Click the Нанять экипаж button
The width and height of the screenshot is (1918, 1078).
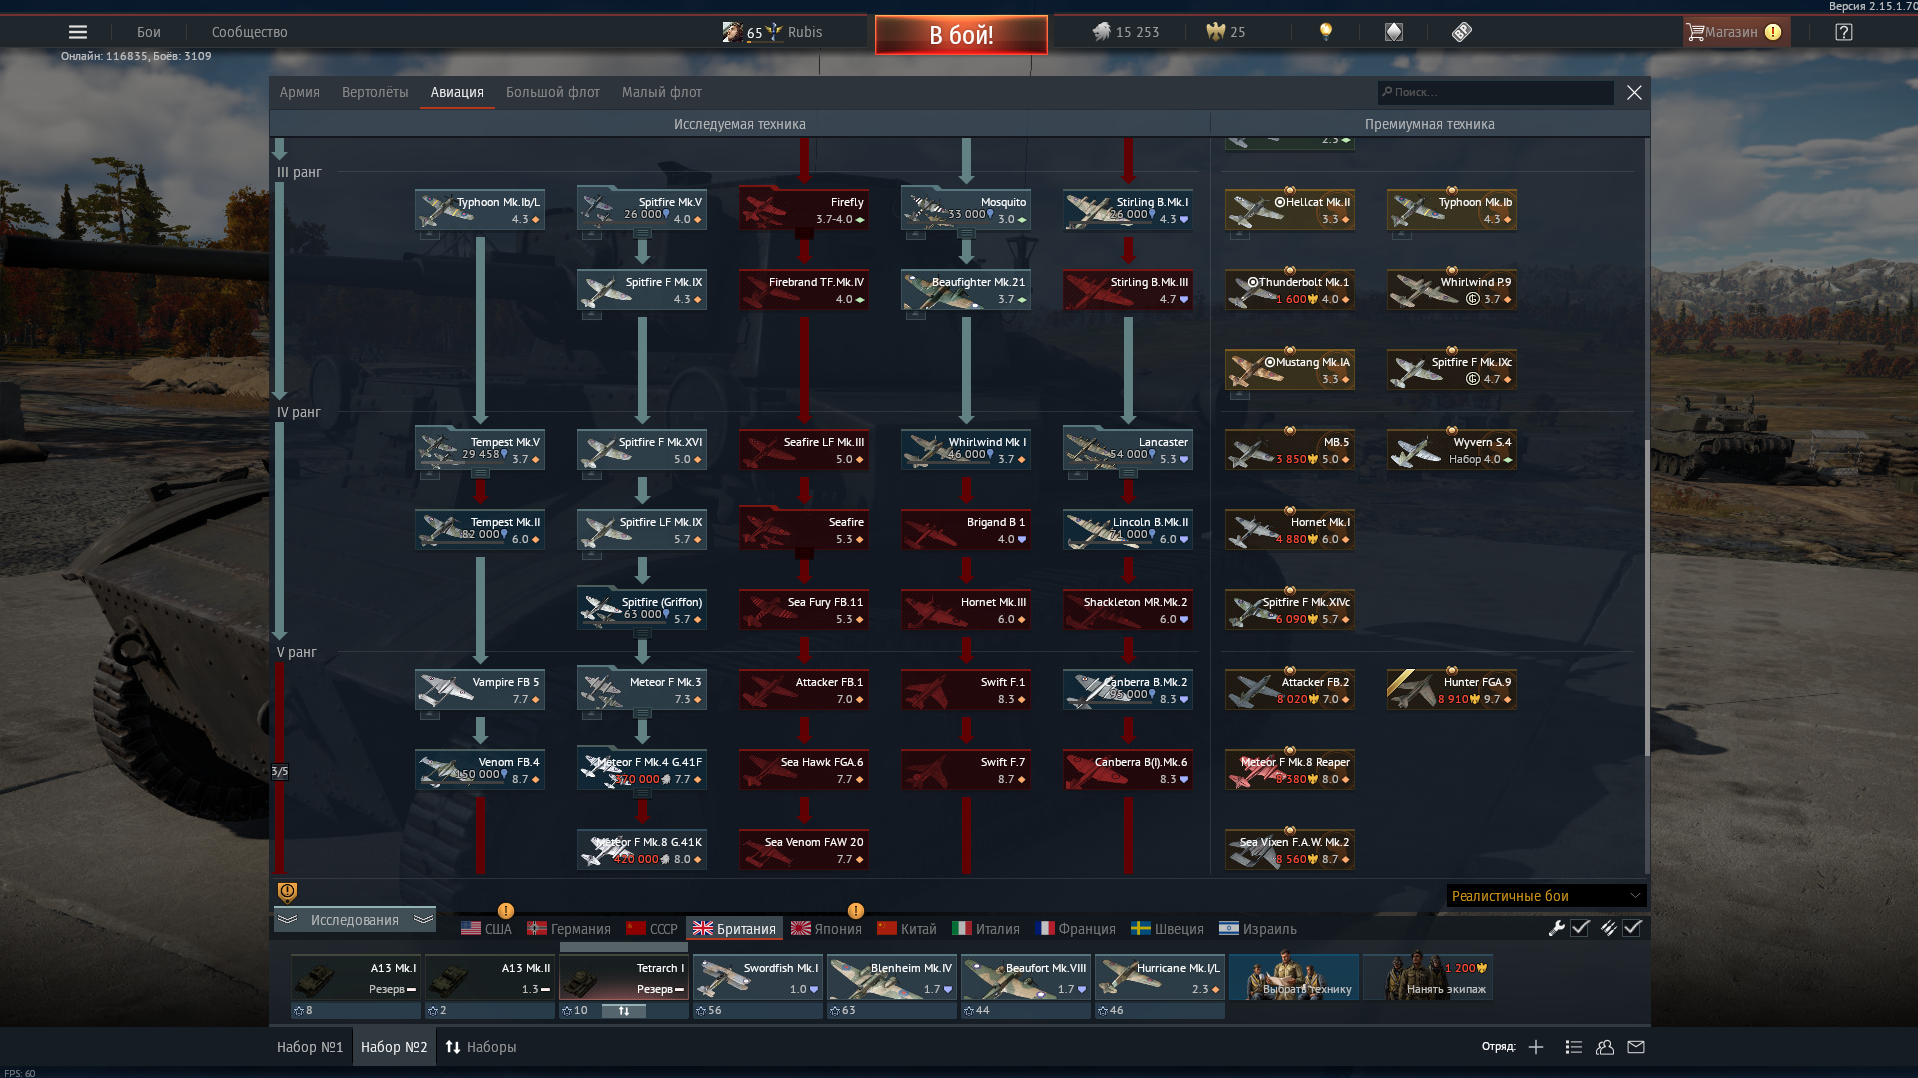coord(1429,977)
